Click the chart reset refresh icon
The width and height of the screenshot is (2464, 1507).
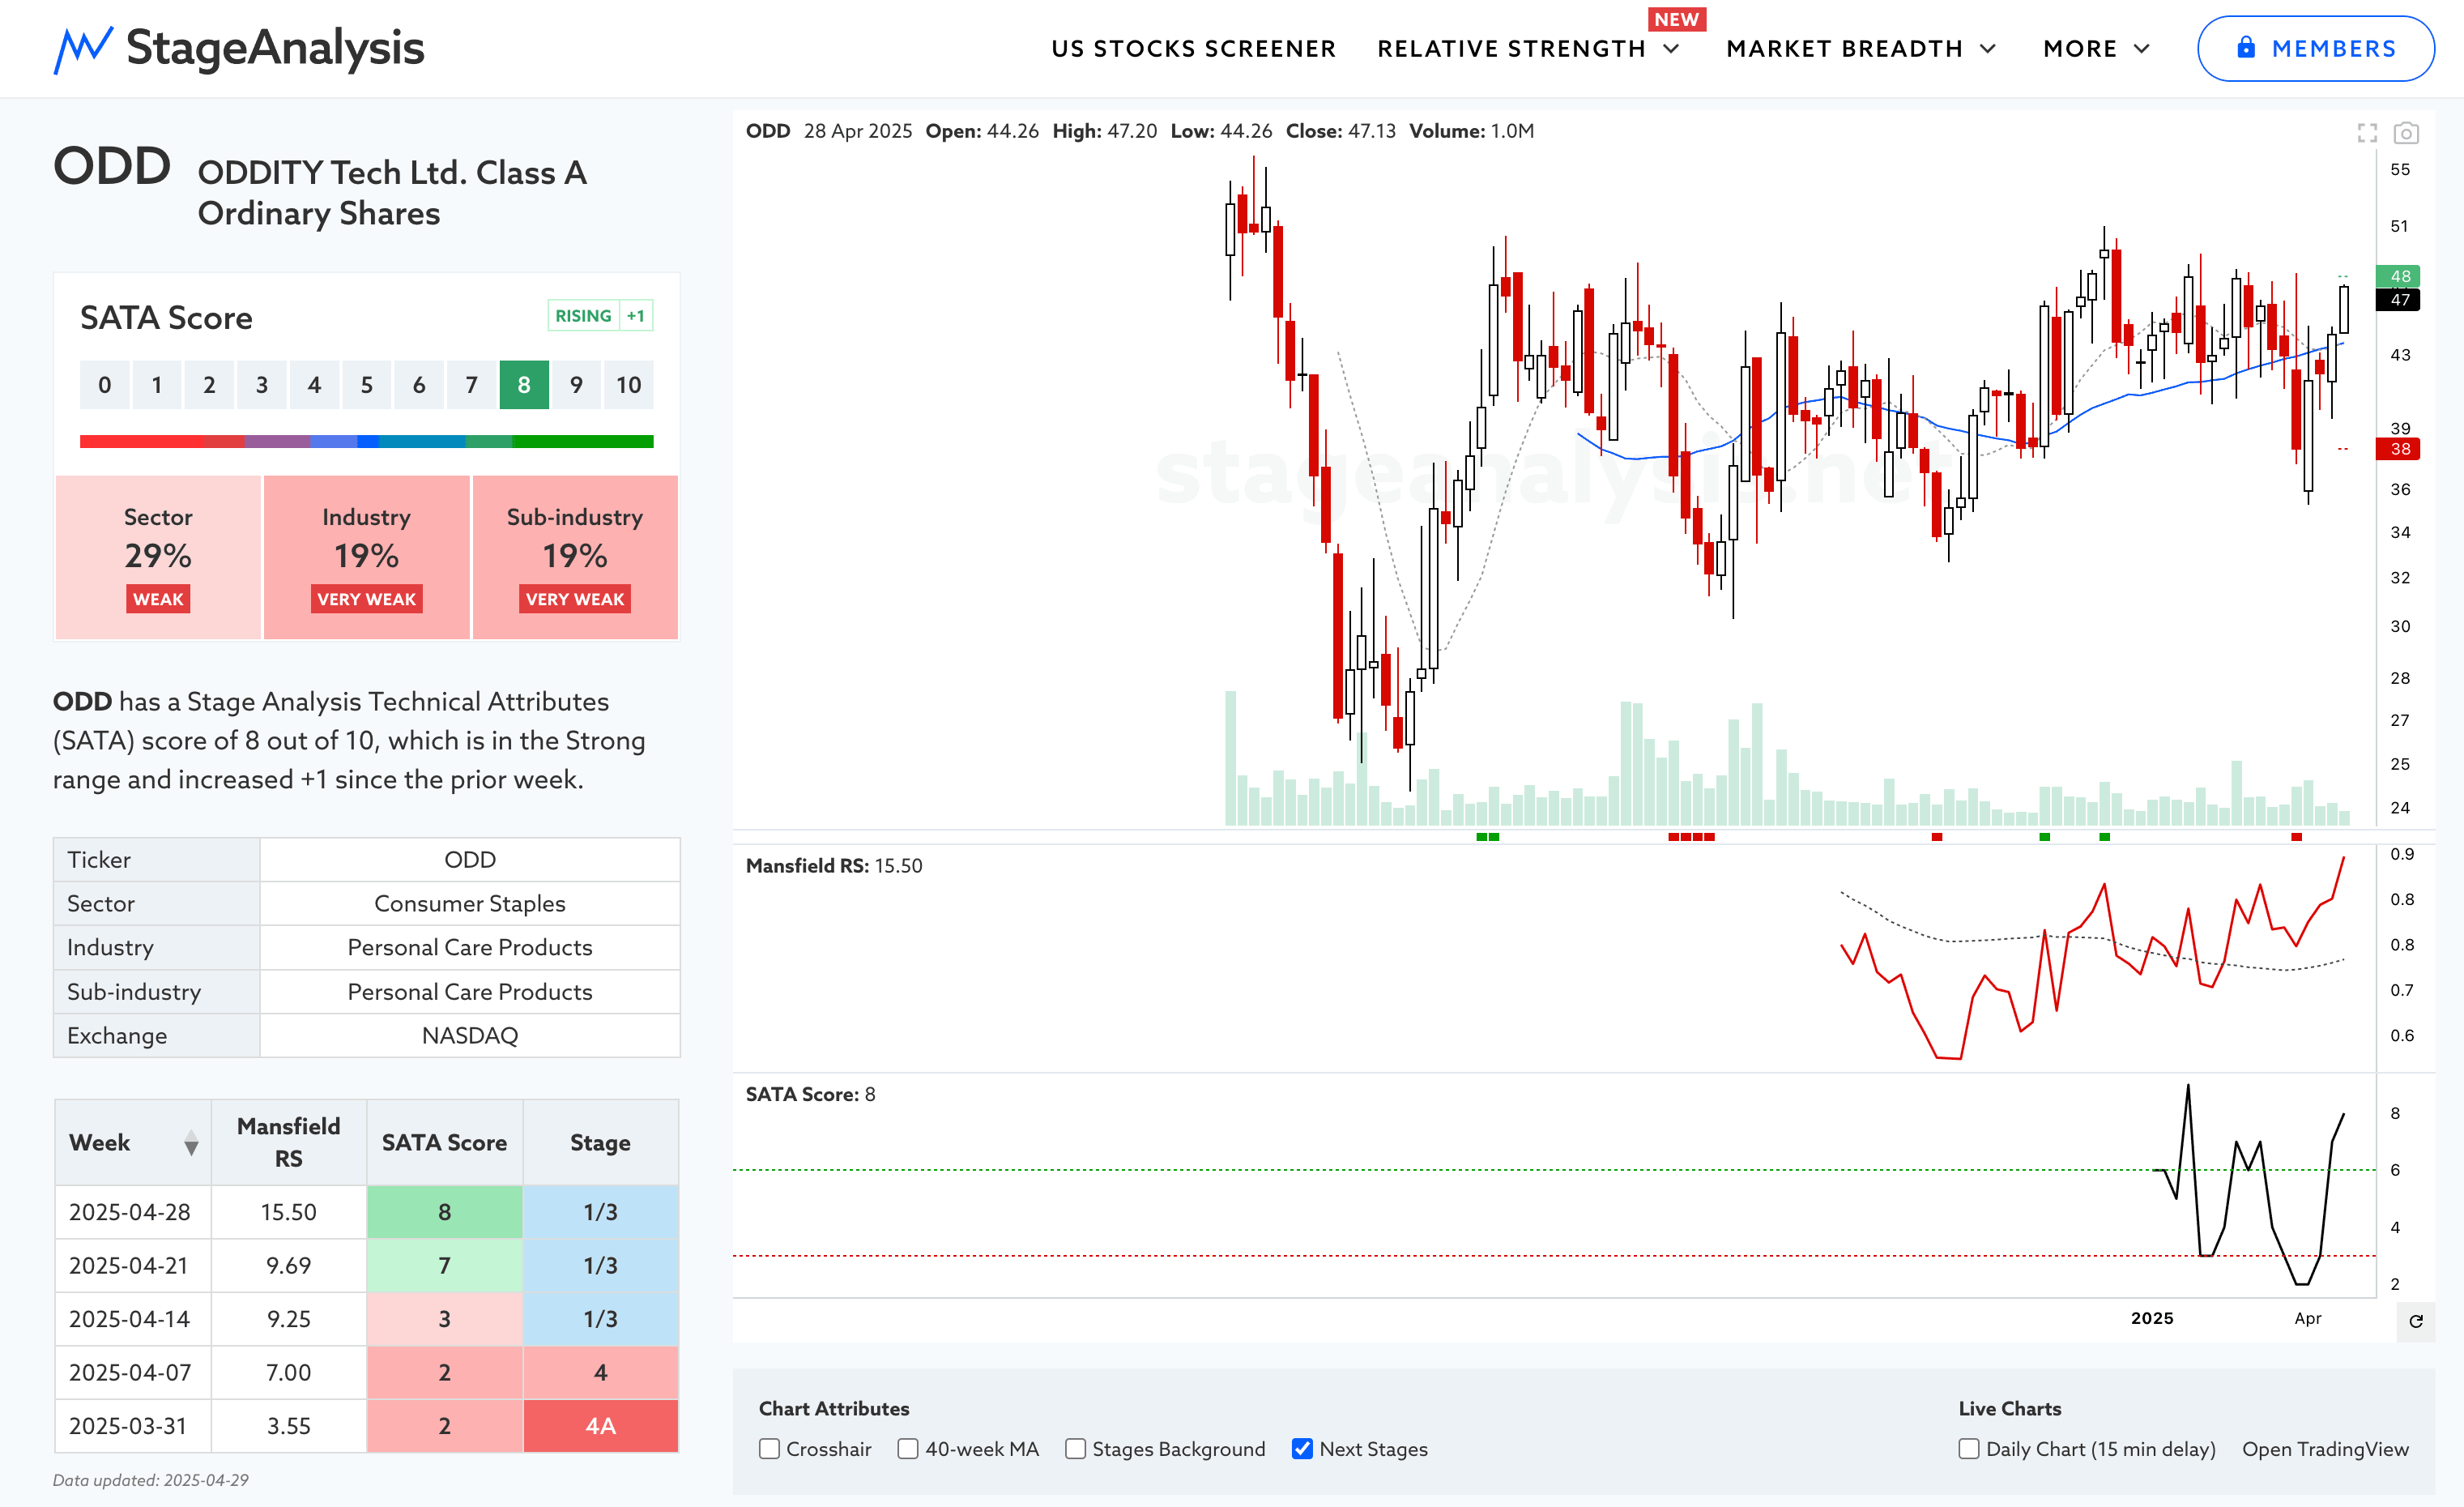click(x=2416, y=1321)
